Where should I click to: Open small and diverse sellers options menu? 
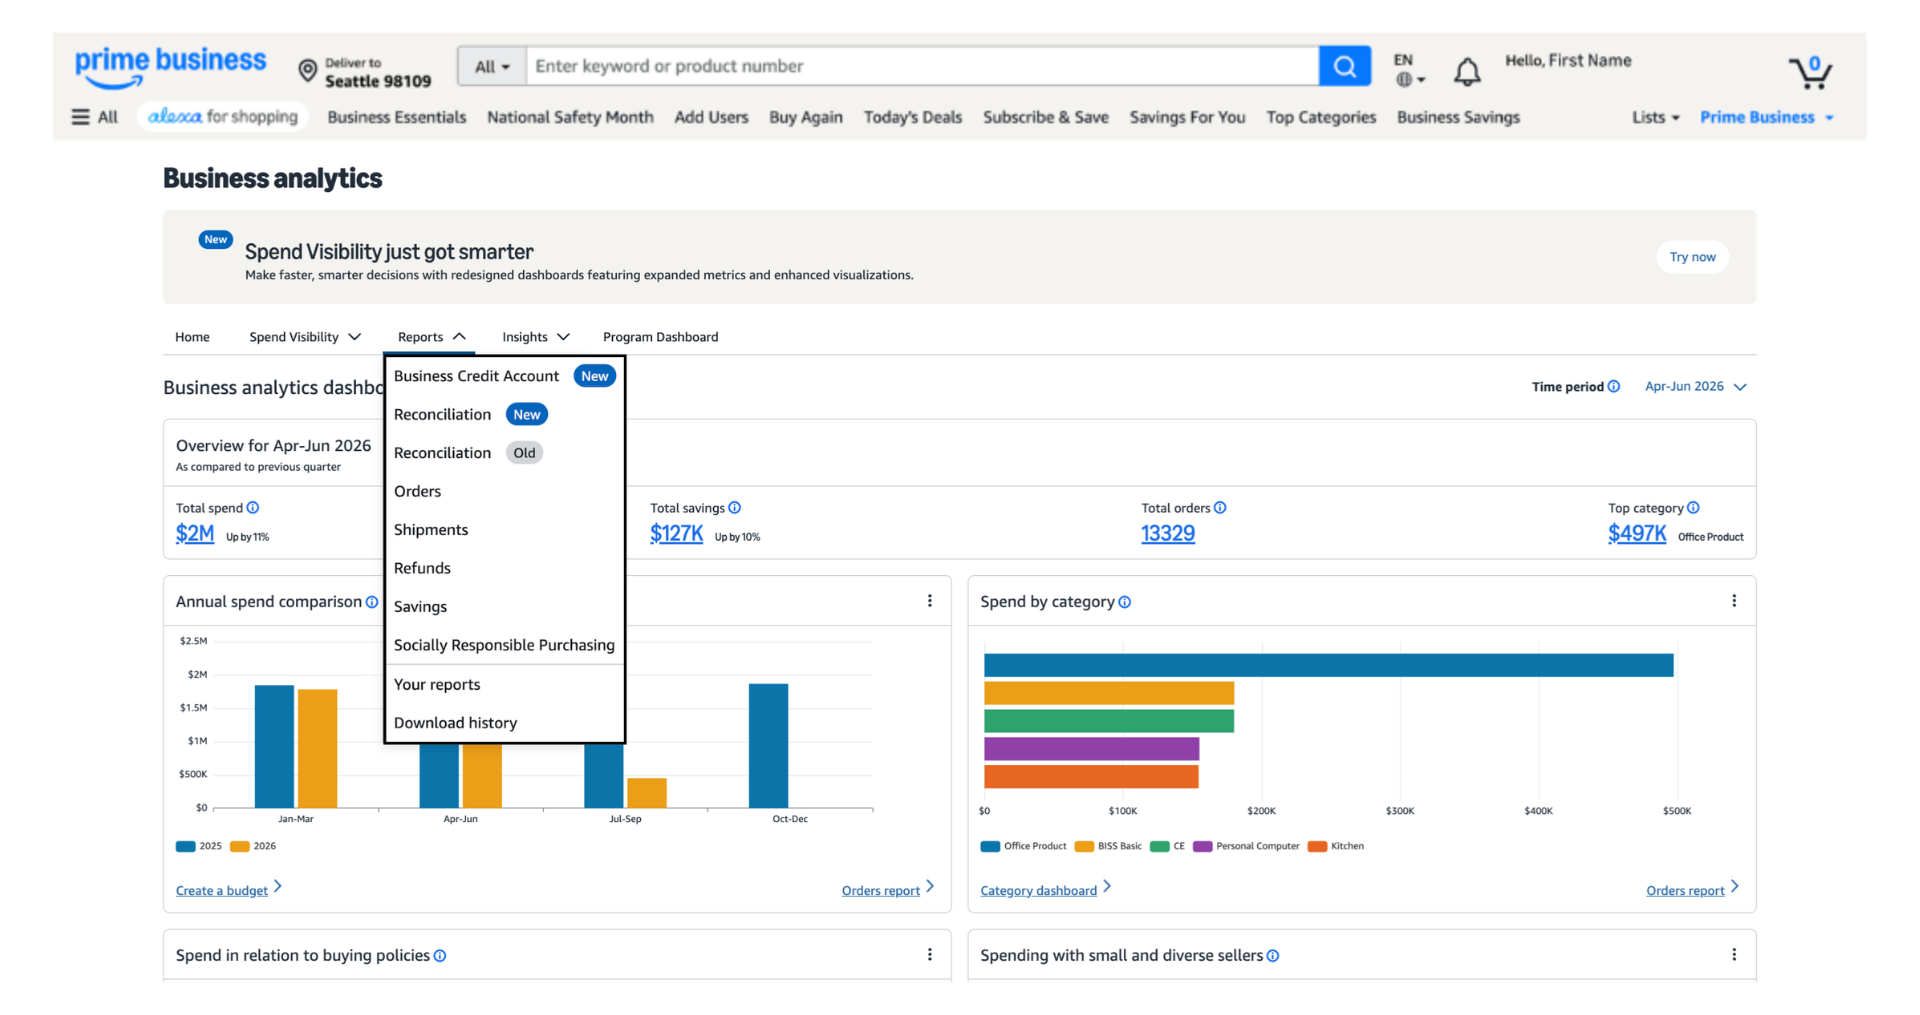pyautogui.click(x=1734, y=955)
